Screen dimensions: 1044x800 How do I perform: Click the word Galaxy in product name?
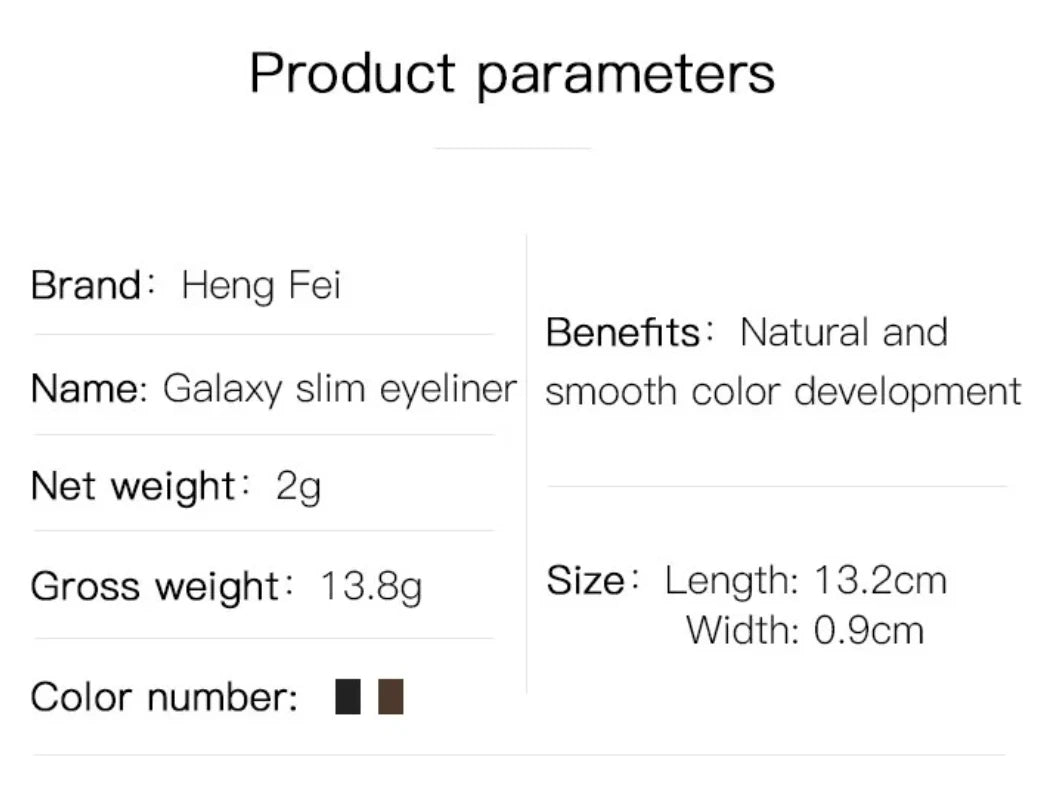coord(223,389)
